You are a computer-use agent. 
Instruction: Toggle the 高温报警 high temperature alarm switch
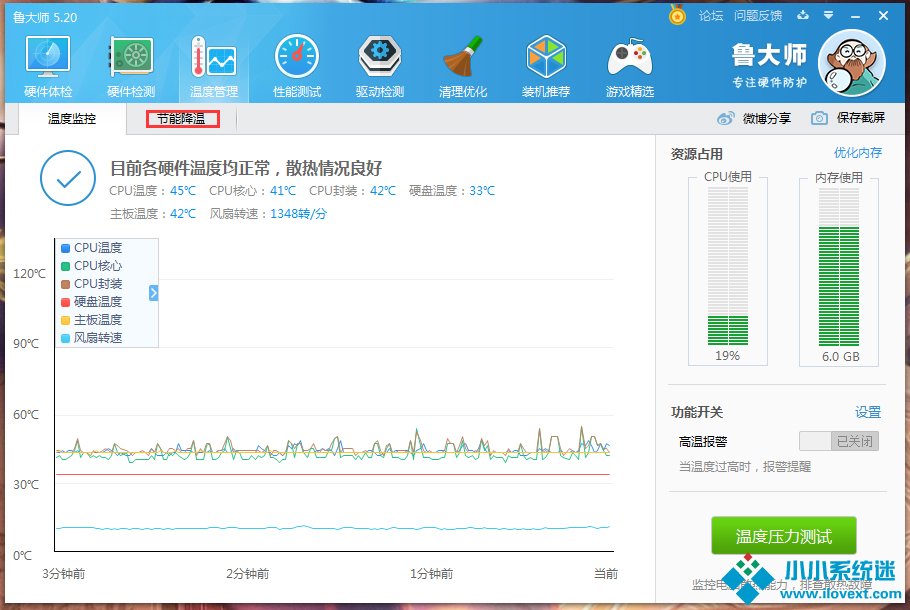[x=839, y=441]
